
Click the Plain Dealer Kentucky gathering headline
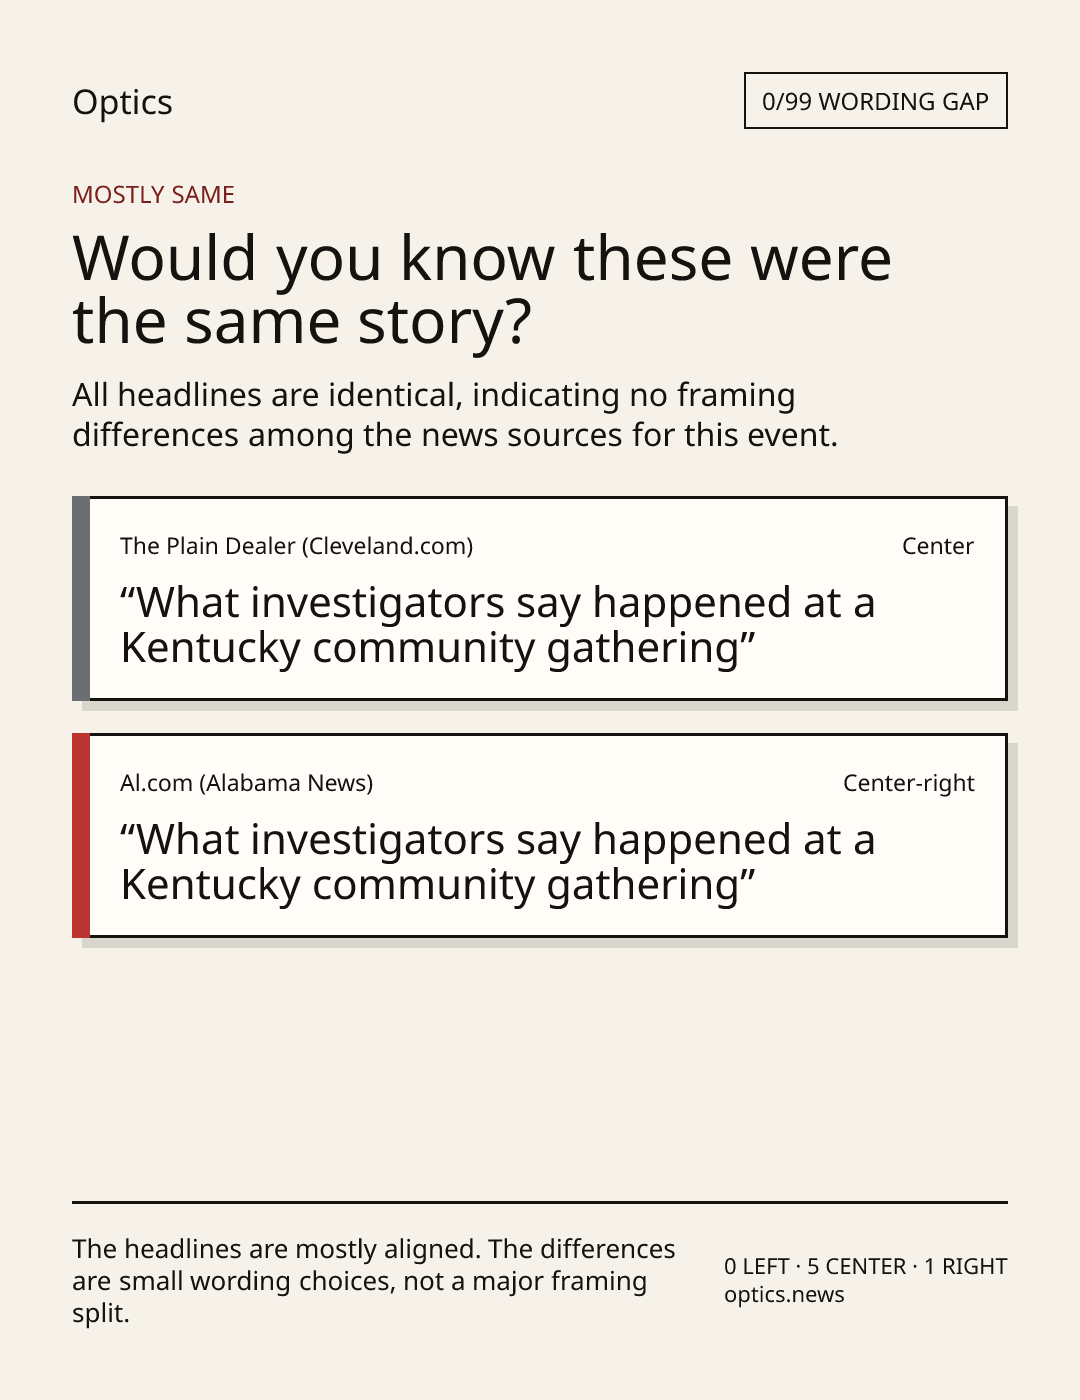(x=498, y=625)
